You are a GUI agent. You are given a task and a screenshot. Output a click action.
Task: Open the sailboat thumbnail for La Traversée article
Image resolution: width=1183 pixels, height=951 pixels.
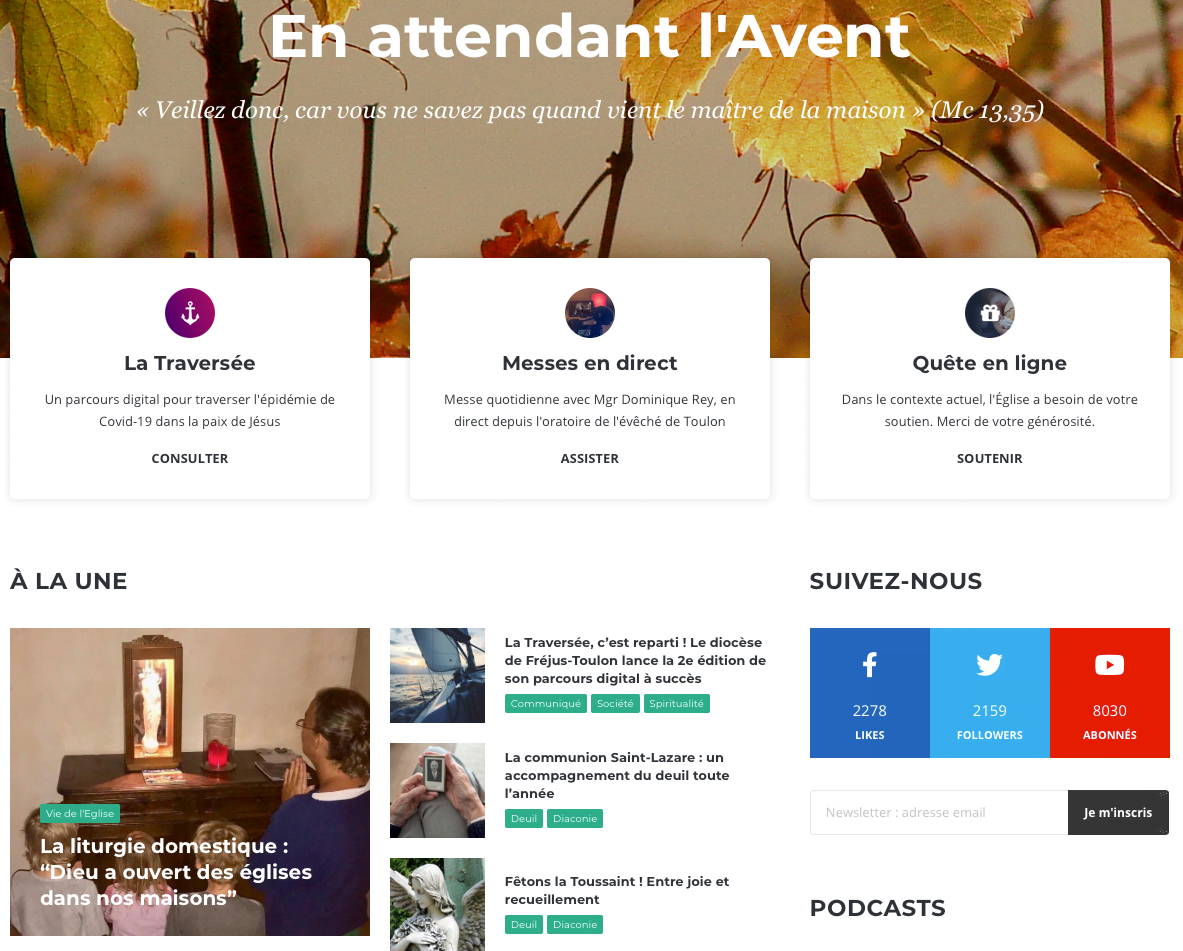pos(437,676)
